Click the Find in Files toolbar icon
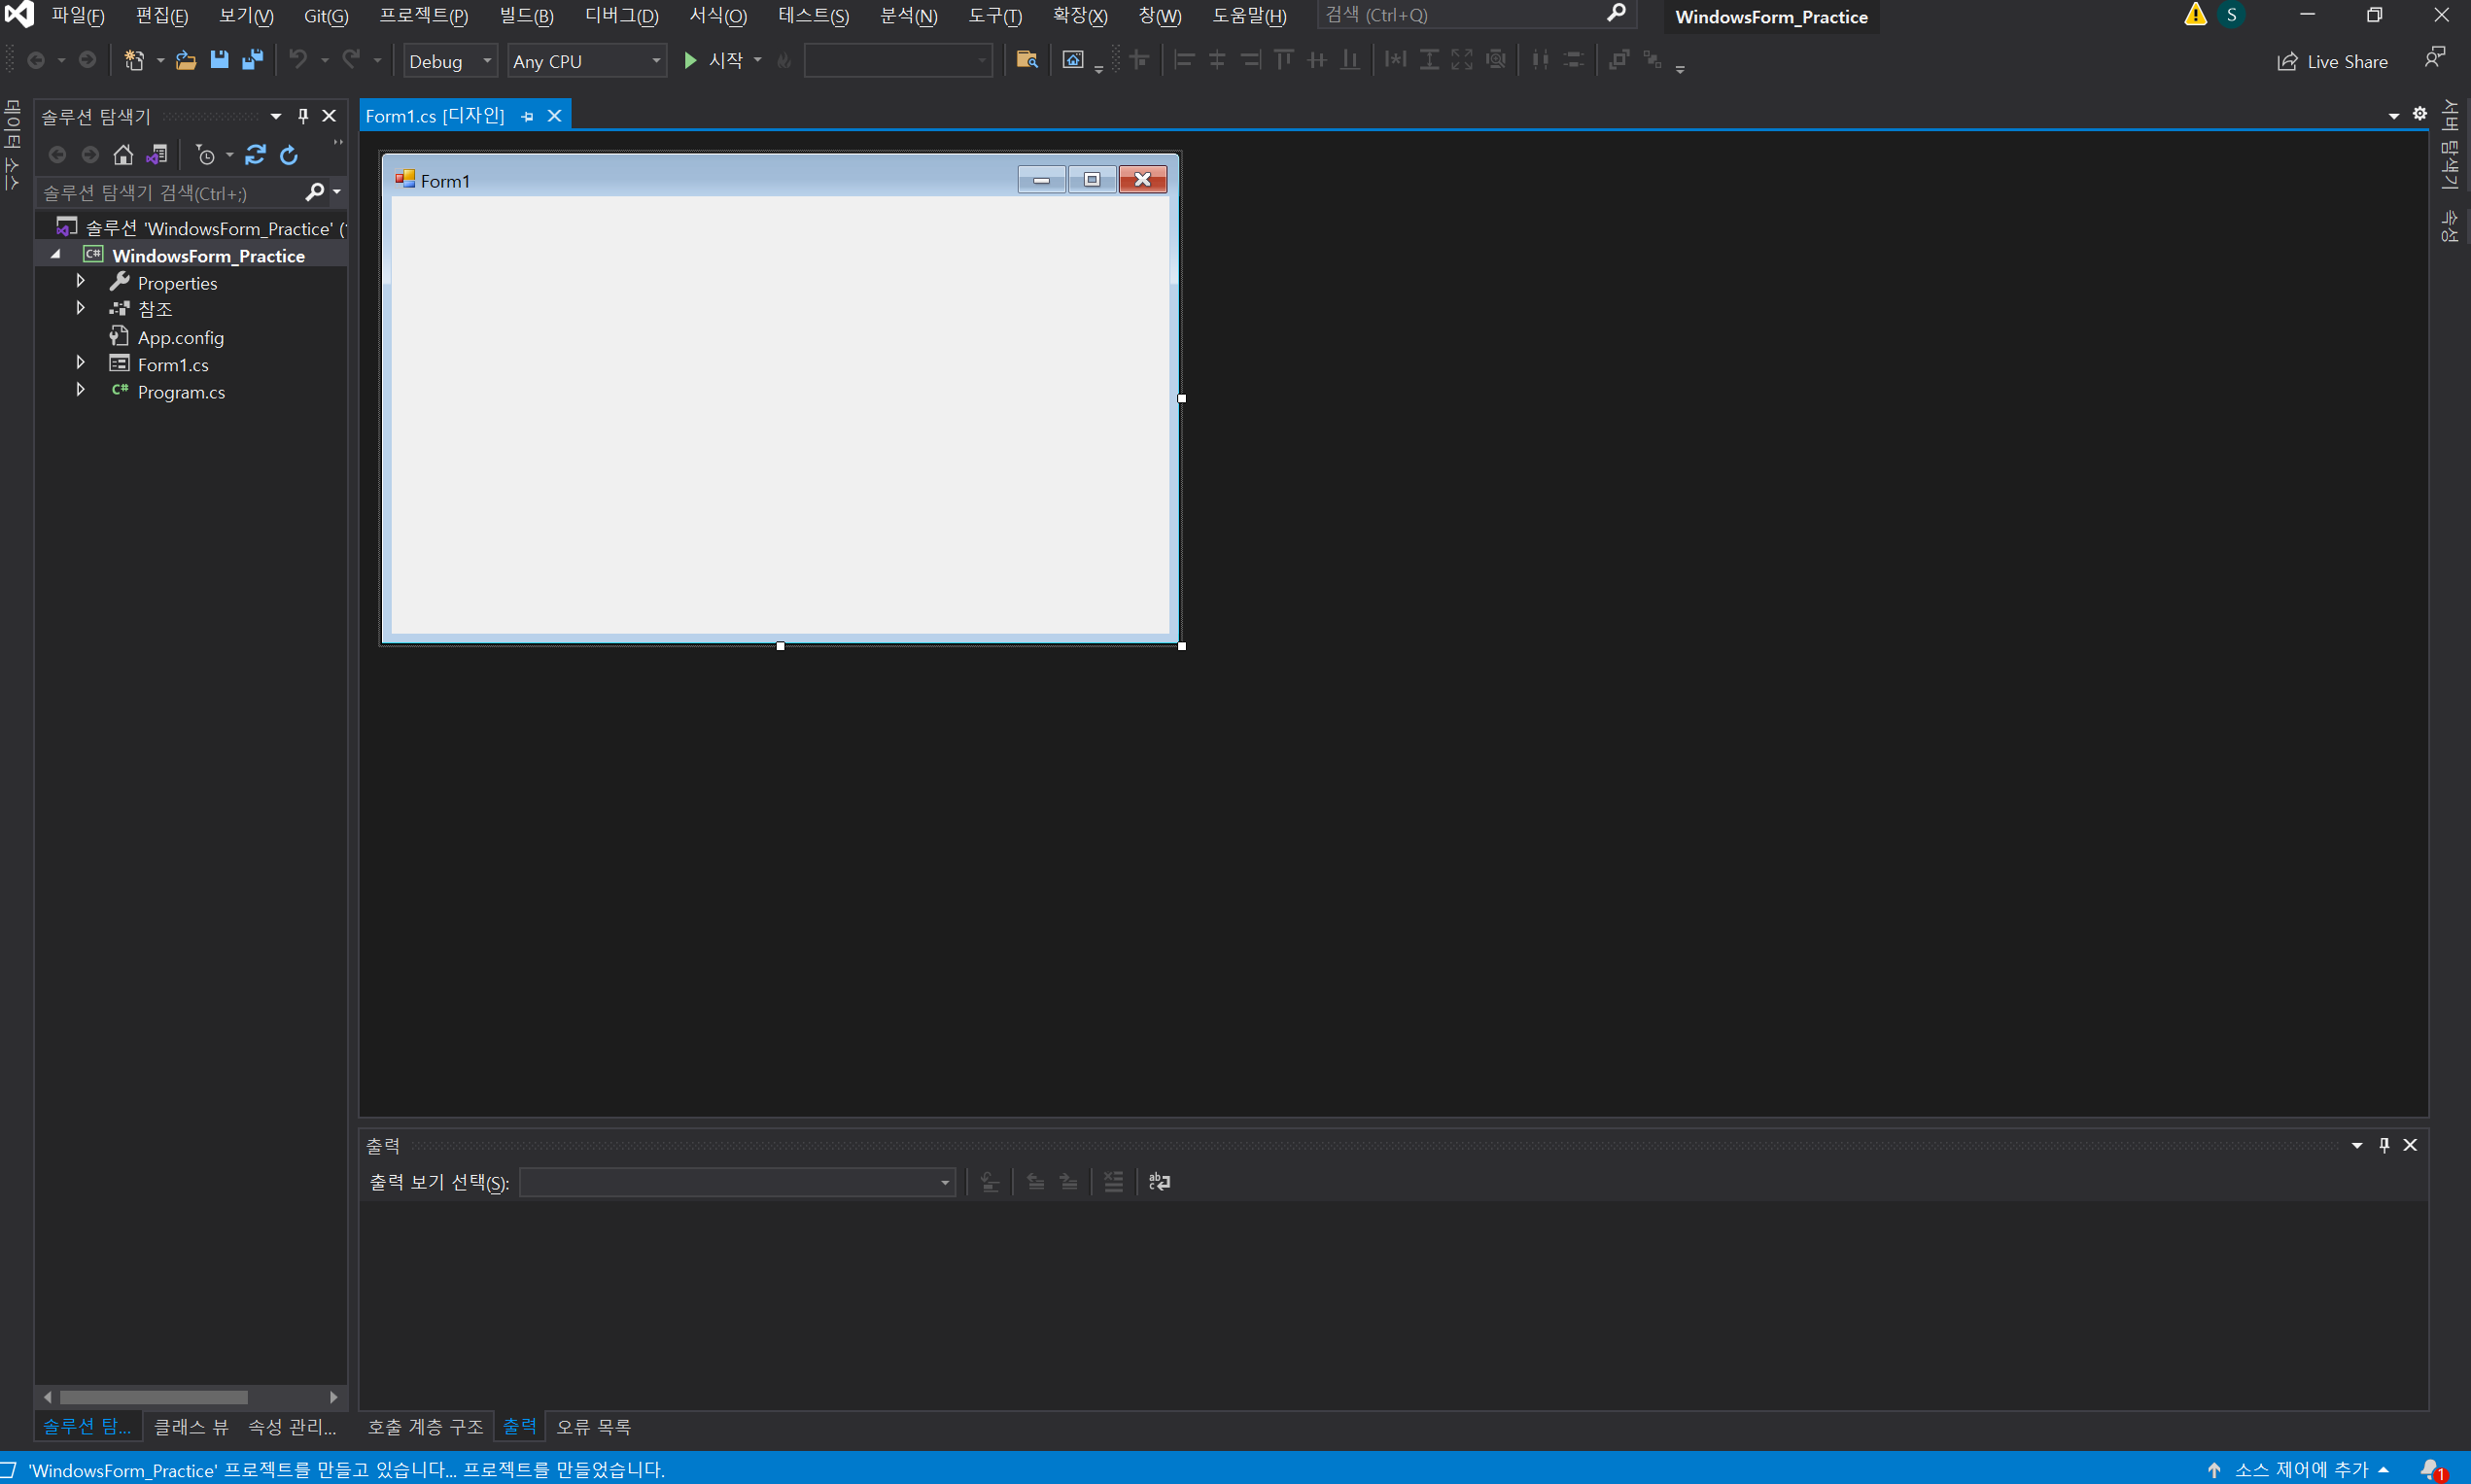 tap(1026, 60)
